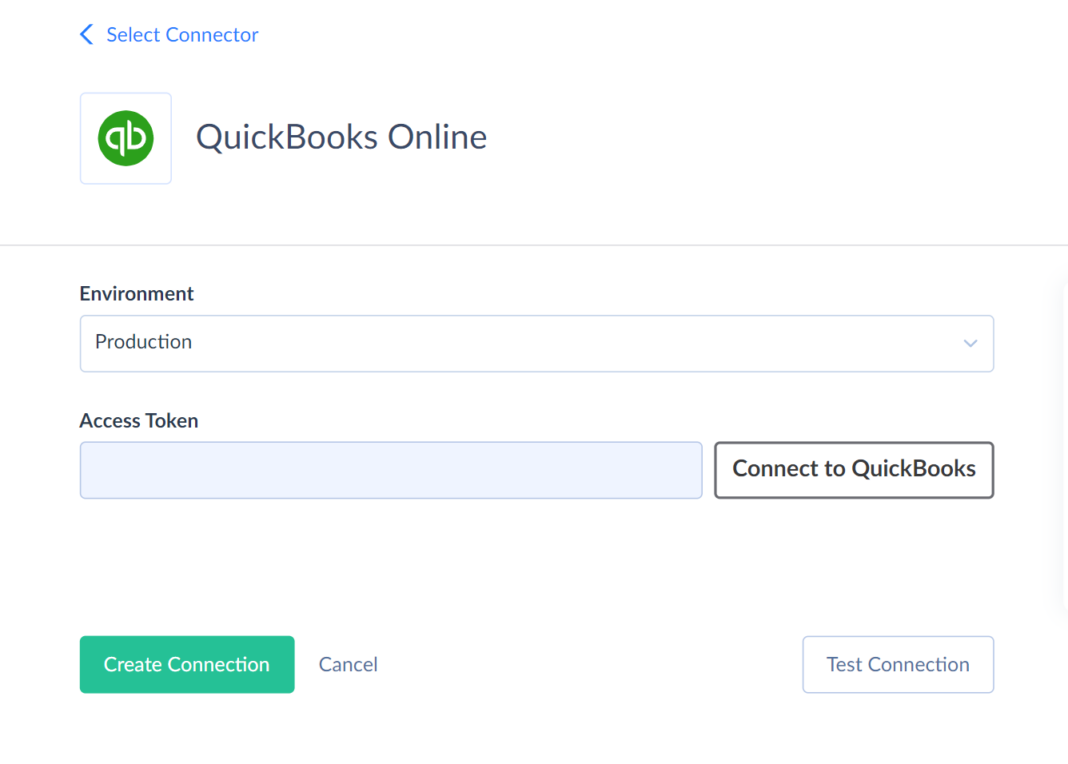
Task: Select the Production value in Environment
Action: coord(144,342)
